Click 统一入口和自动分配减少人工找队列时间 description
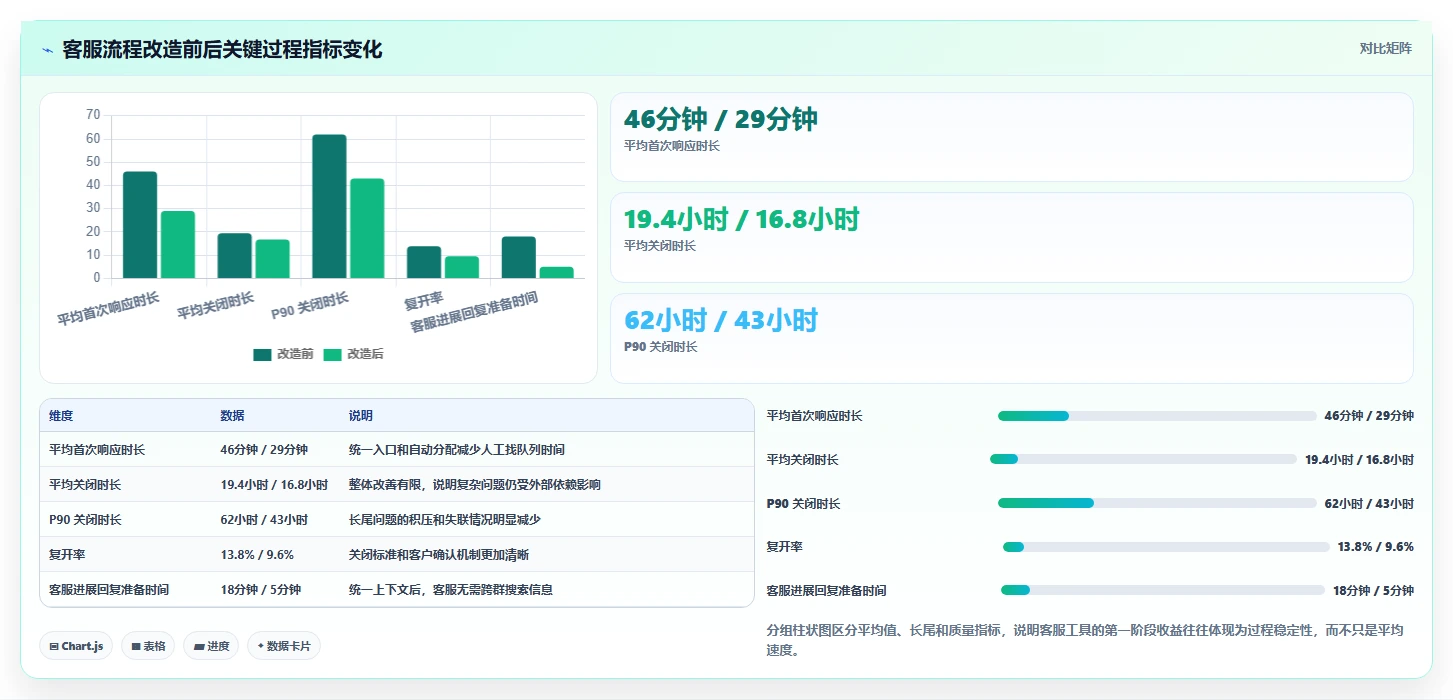This screenshot has height=700, width=1453. point(457,450)
